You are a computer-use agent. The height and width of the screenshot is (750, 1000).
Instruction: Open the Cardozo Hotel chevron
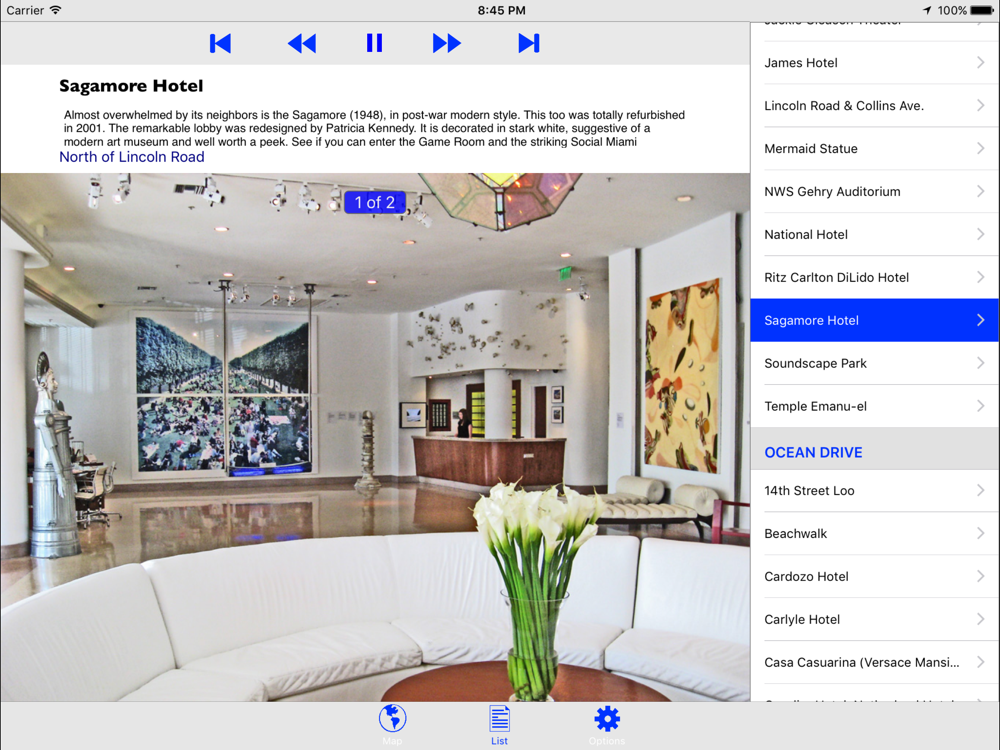pos(980,577)
